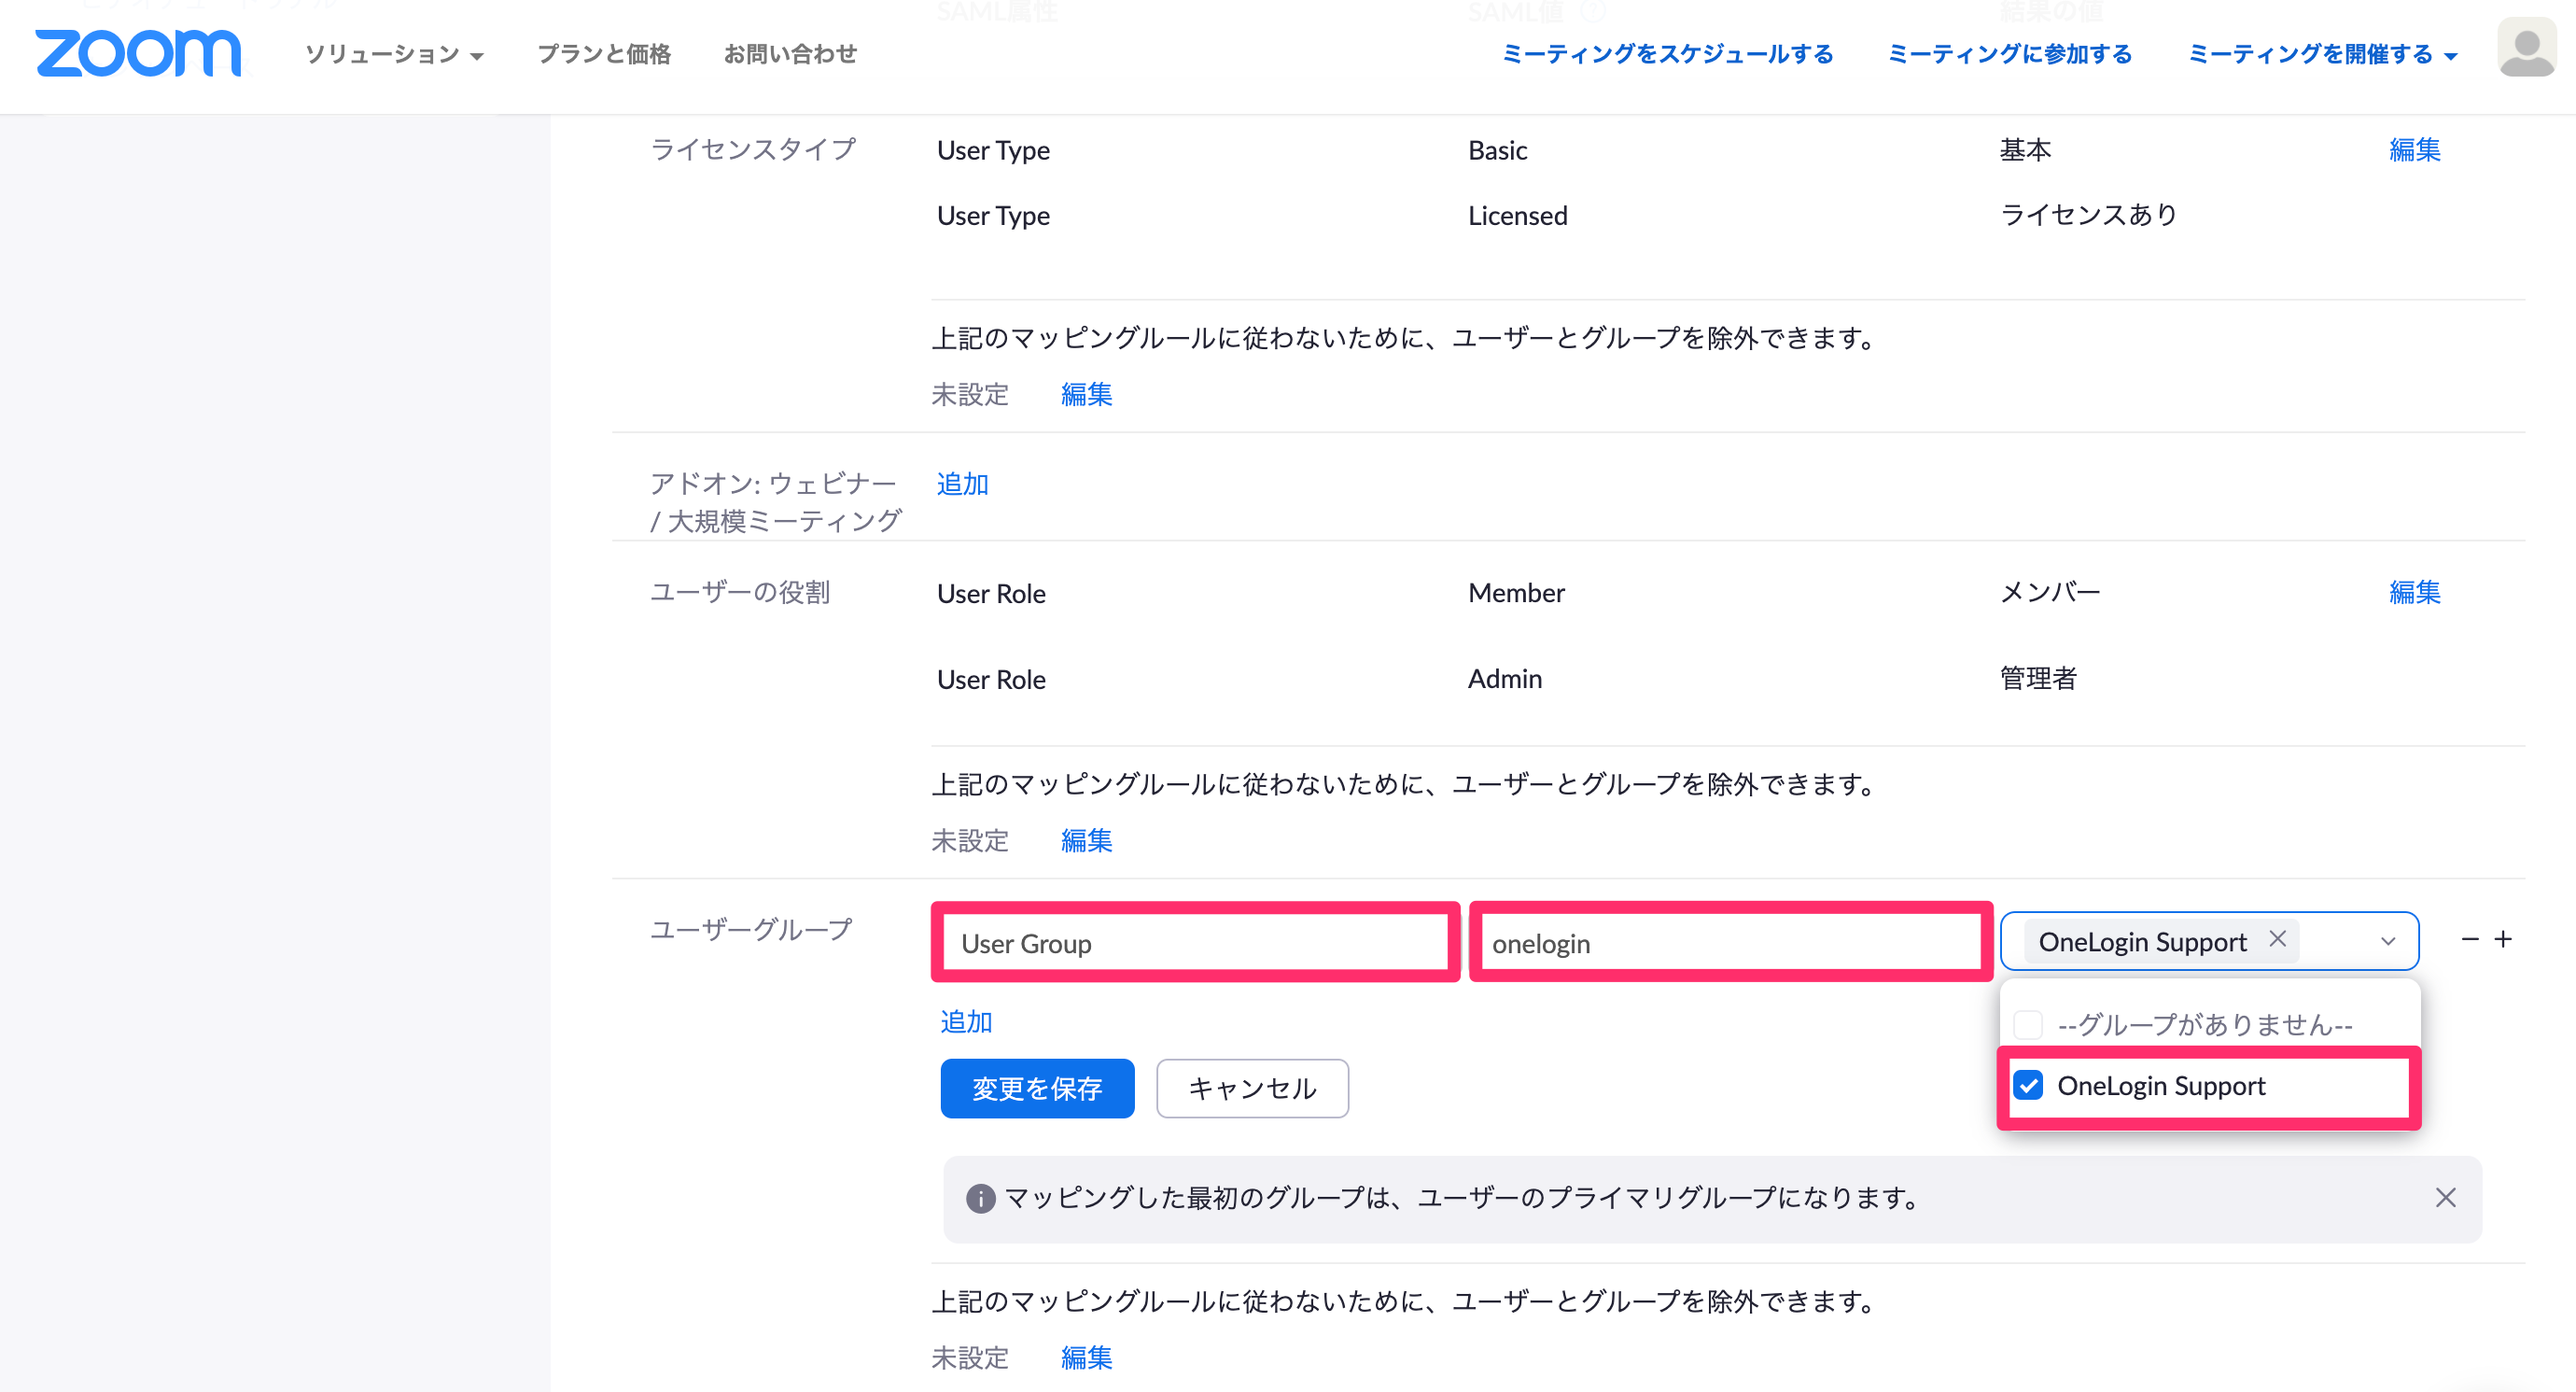Select the 基本 result value

[x=2025, y=150]
